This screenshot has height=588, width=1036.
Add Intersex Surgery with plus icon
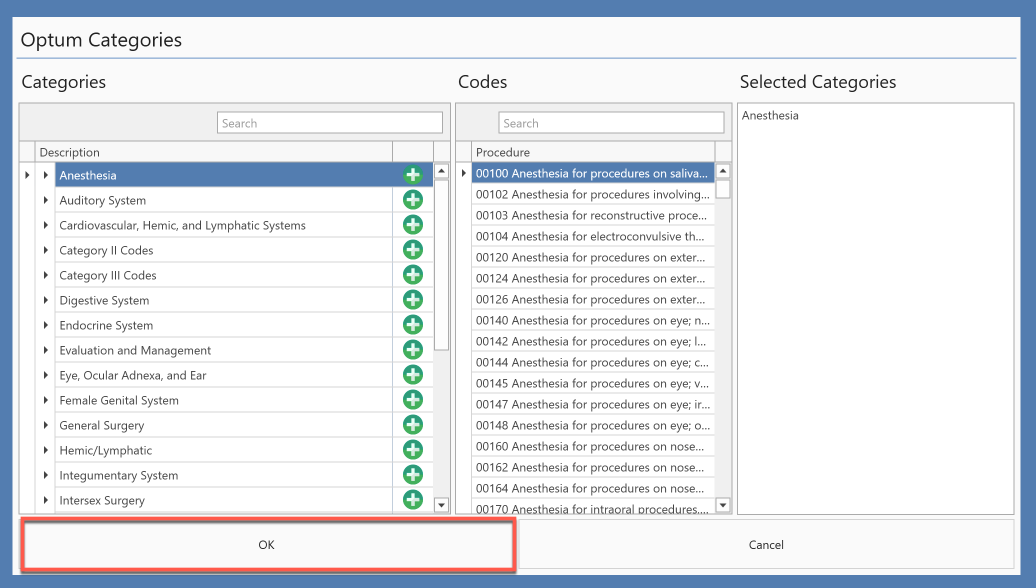point(413,500)
